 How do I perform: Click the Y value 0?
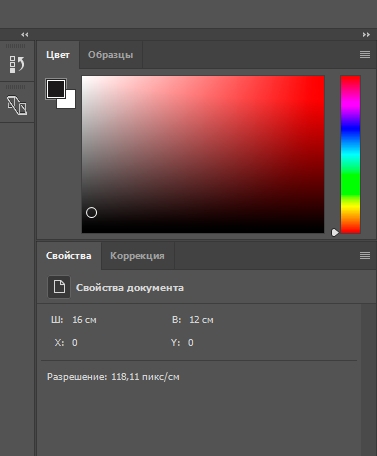[x=191, y=343]
